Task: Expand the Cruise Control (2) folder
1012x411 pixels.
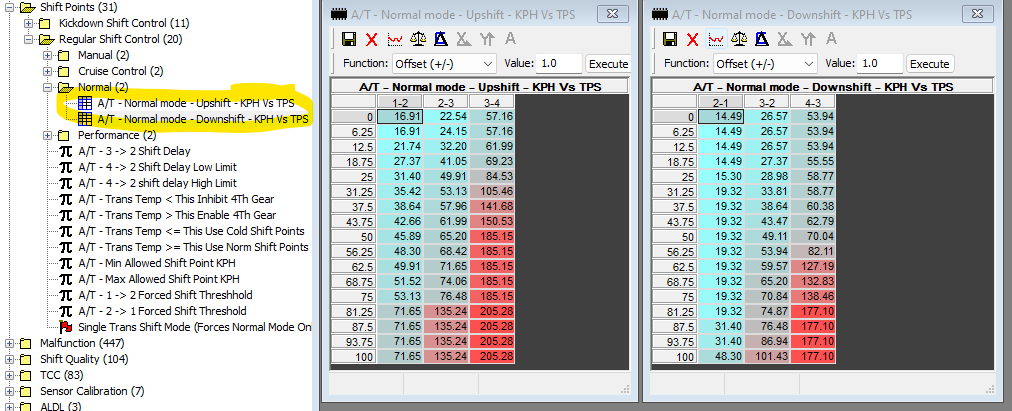Action: coord(48,71)
